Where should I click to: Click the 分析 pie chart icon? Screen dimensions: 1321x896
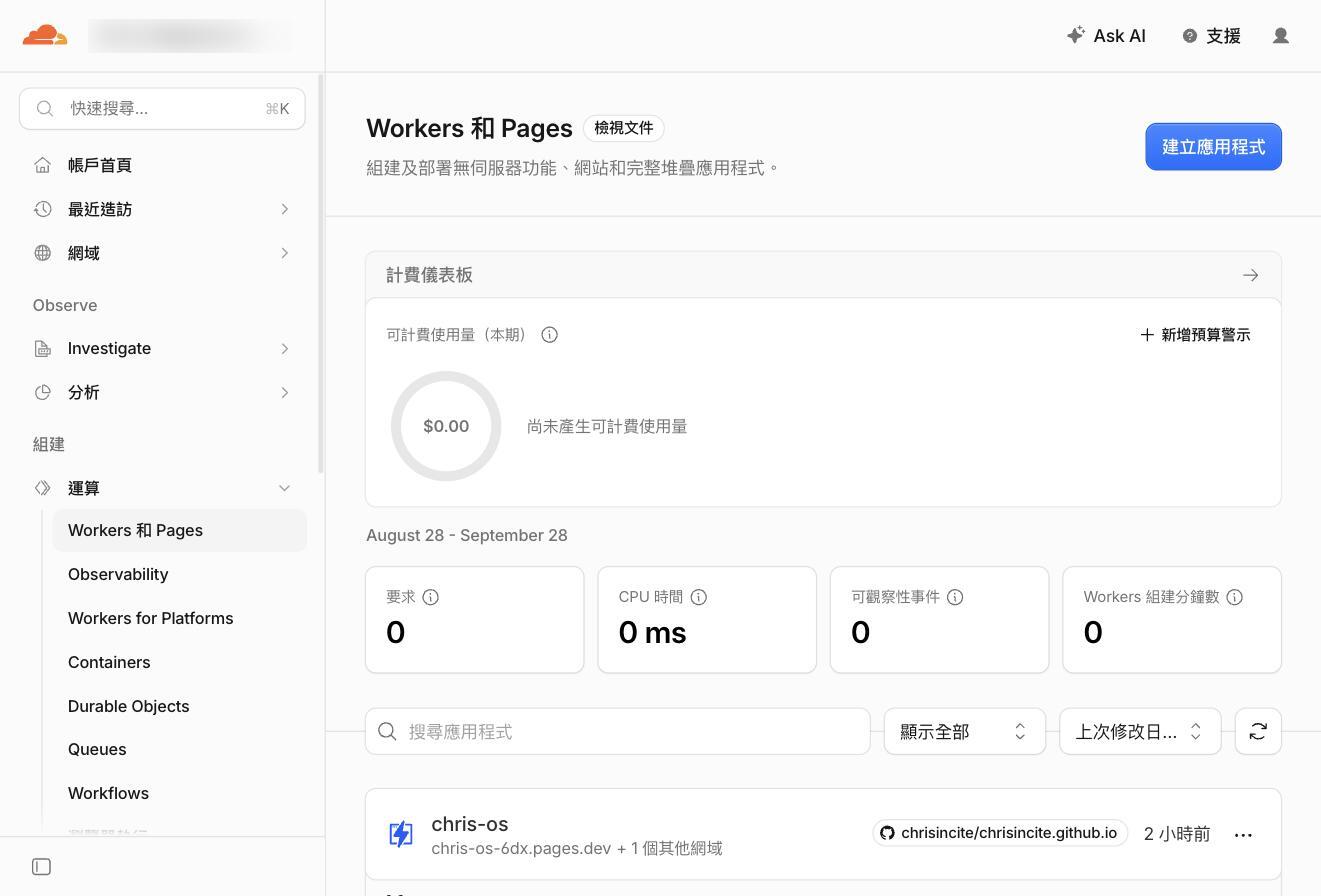(x=42, y=392)
